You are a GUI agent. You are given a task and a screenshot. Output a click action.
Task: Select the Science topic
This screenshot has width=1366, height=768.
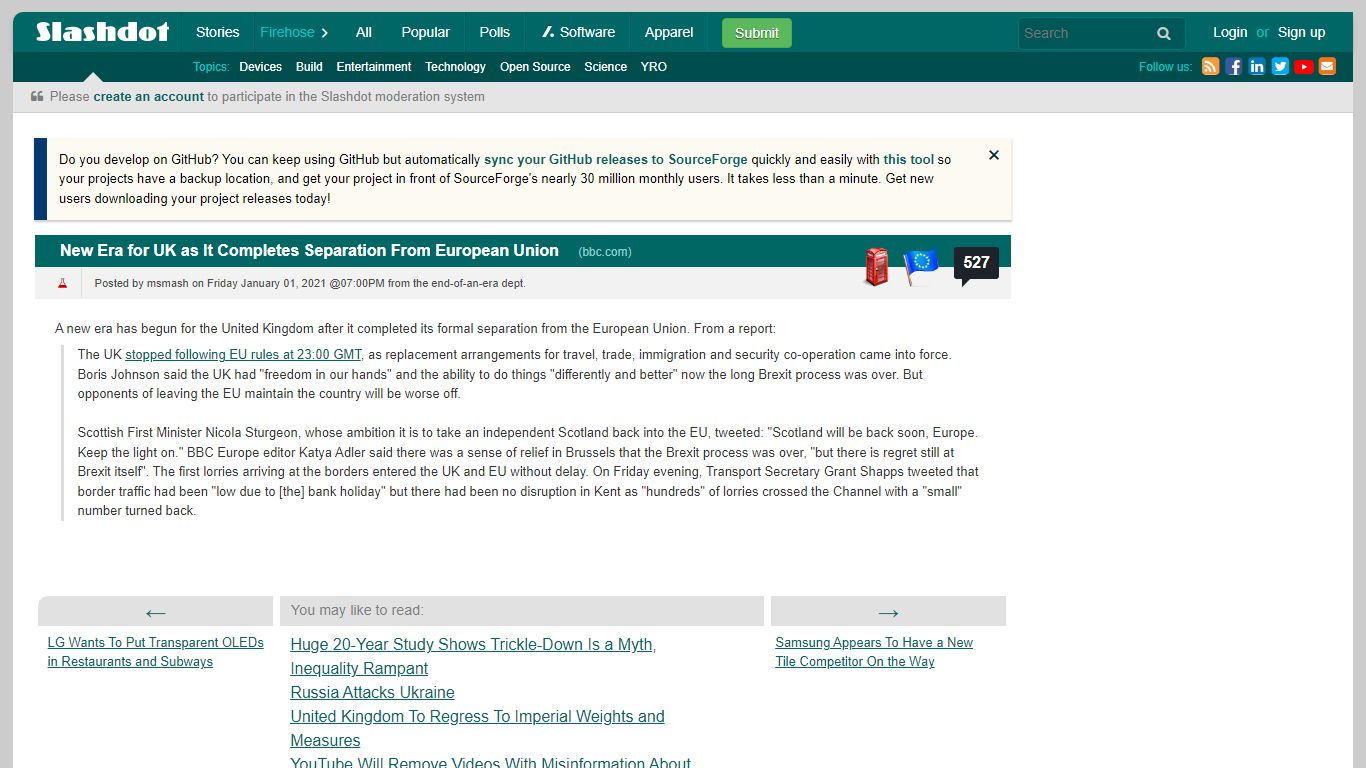[x=606, y=67]
